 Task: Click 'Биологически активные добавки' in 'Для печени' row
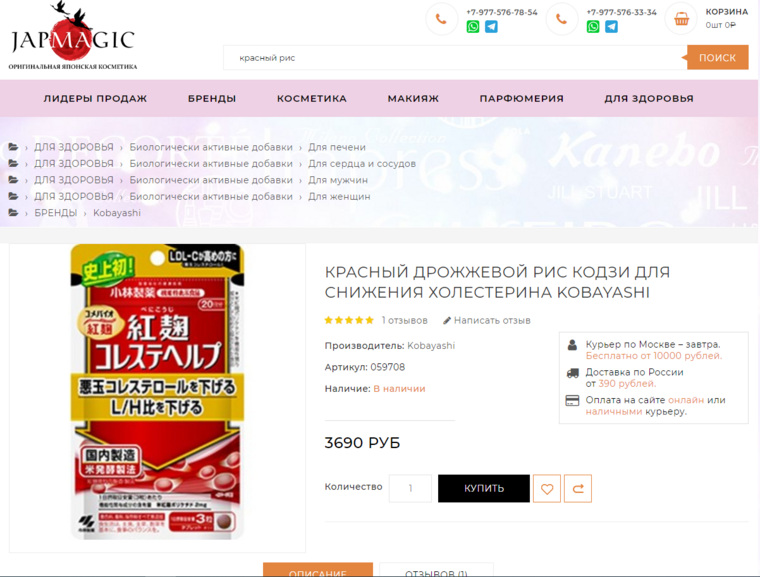211,147
